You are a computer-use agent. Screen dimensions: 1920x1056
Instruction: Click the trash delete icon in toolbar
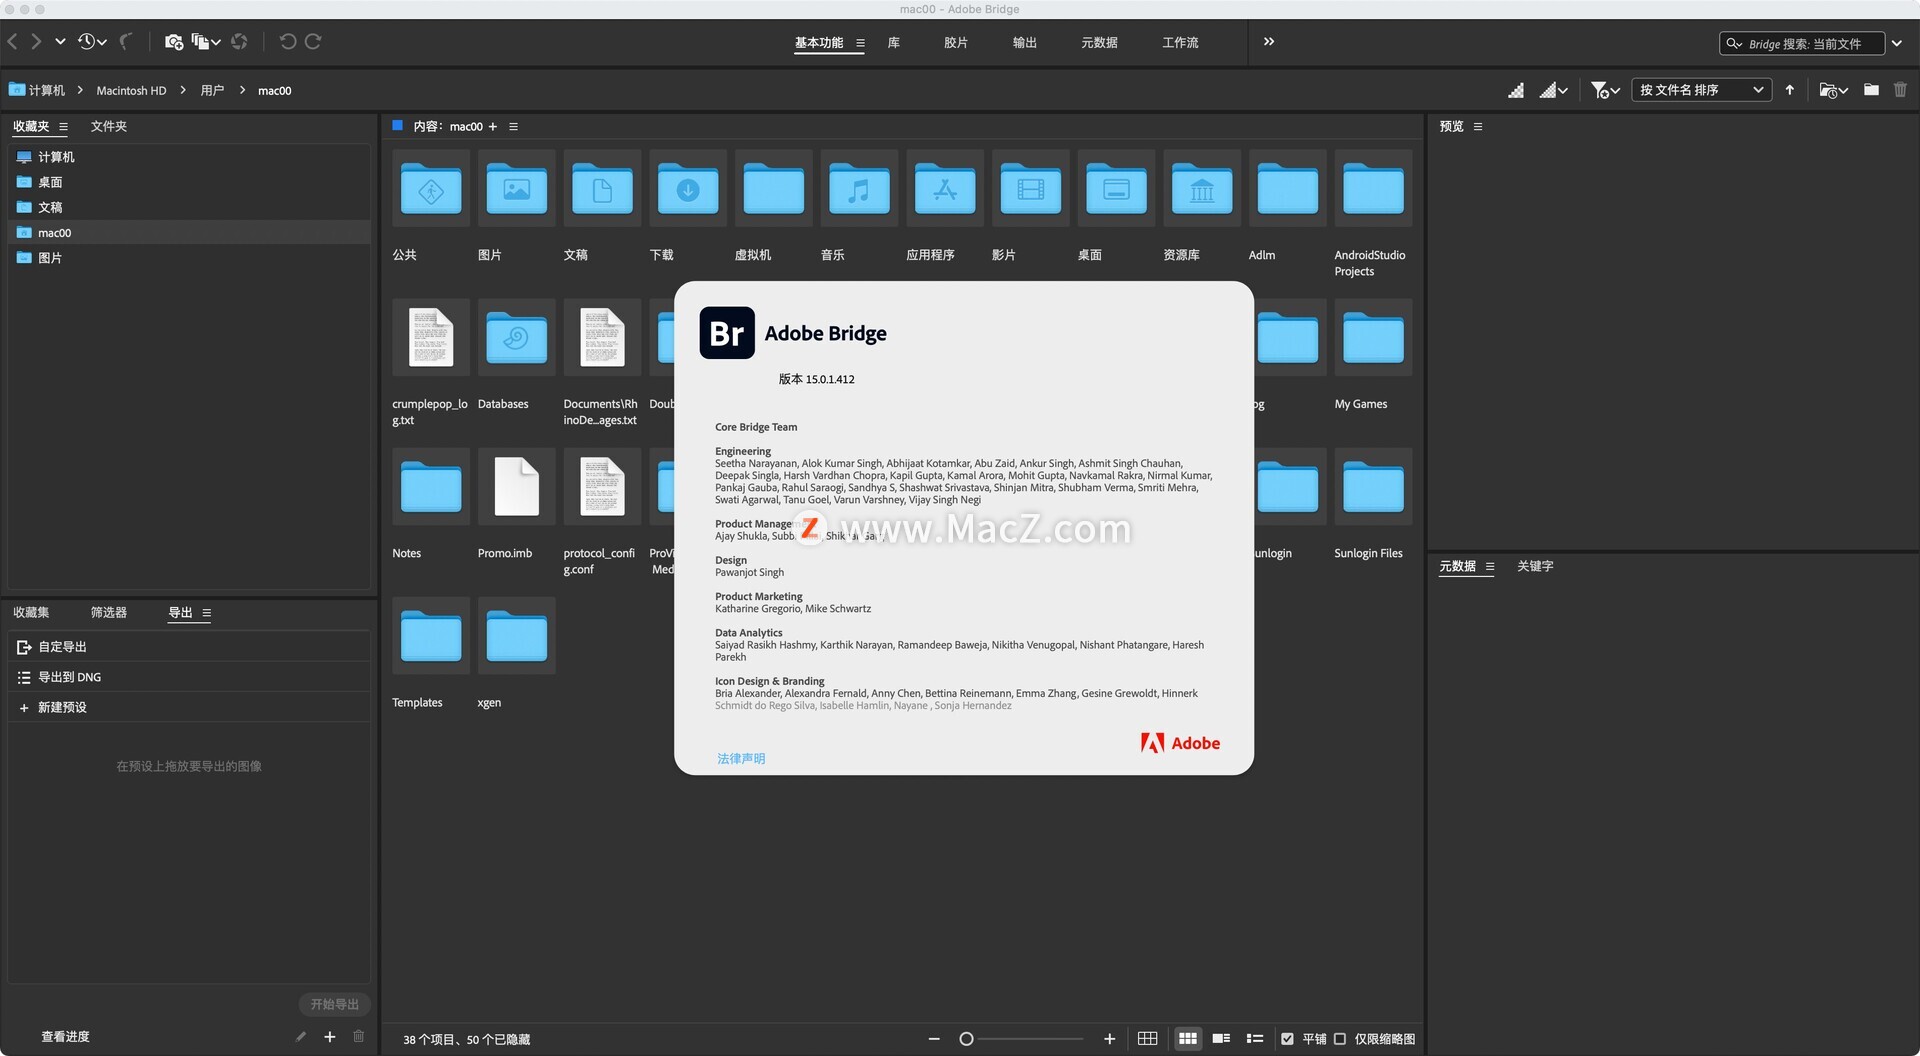click(1900, 90)
